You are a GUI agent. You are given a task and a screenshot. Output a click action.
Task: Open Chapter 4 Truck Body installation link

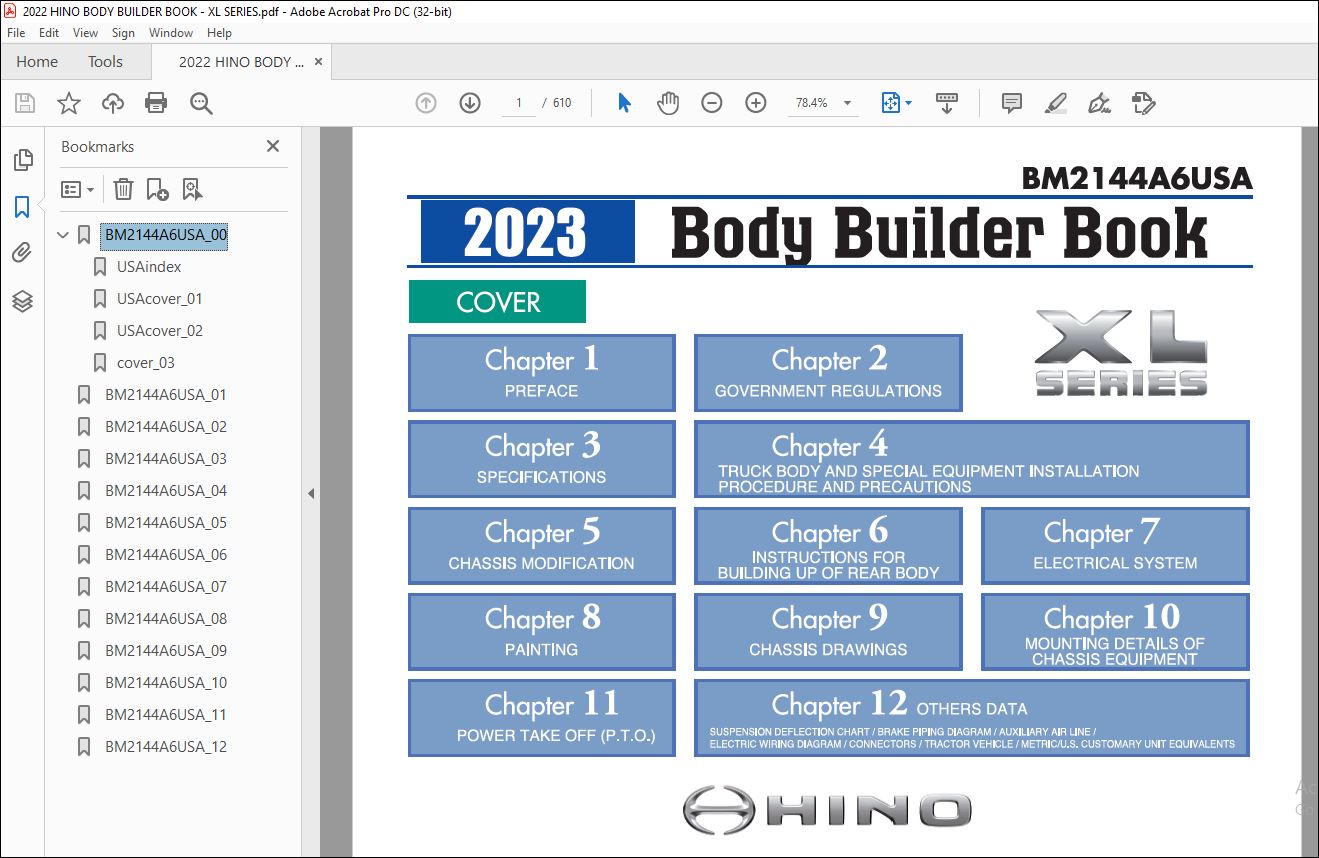coord(972,459)
